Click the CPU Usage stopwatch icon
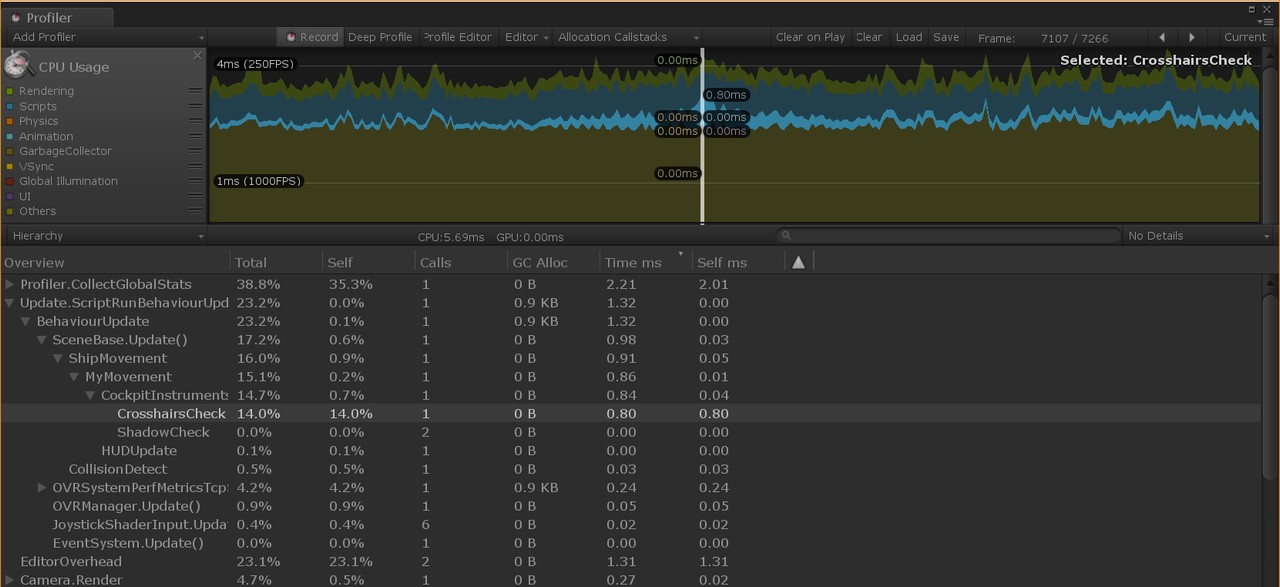The width and height of the screenshot is (1280, 587). [18, 66]
